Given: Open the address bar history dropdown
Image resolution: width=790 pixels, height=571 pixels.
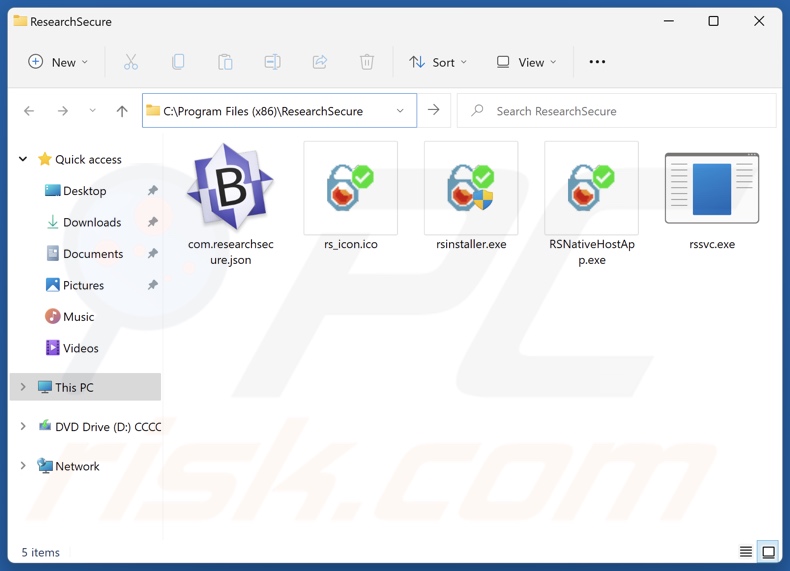Looking at the screenshot, I should [x=400, y=111].
